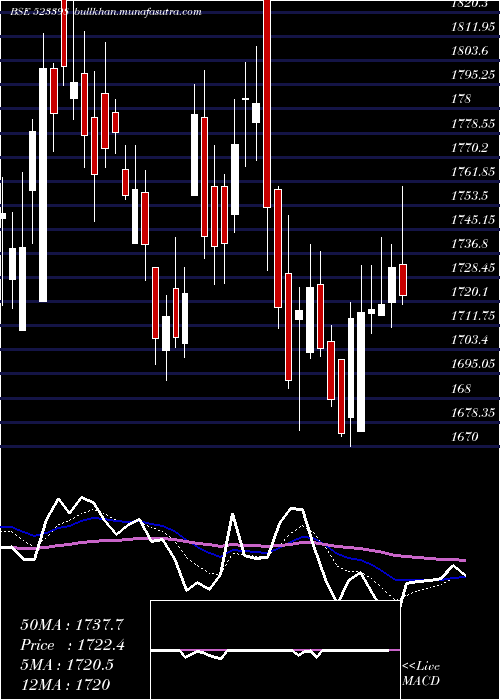Click the 1711.75 price axis label
This screenshot has height=700, width=500.
pyautogui.click(x=473, y=317)
